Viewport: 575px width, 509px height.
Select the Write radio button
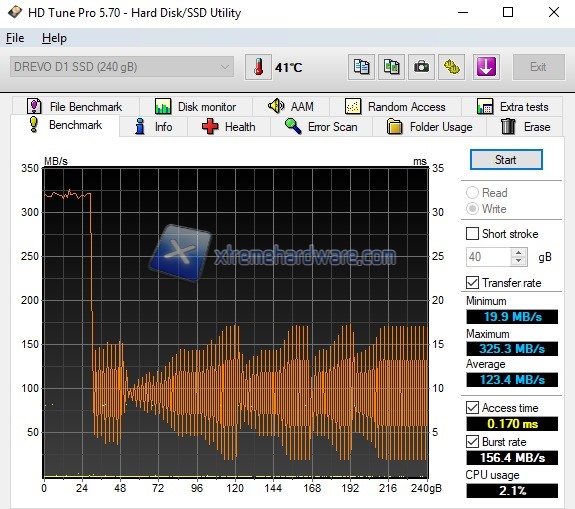472,209
